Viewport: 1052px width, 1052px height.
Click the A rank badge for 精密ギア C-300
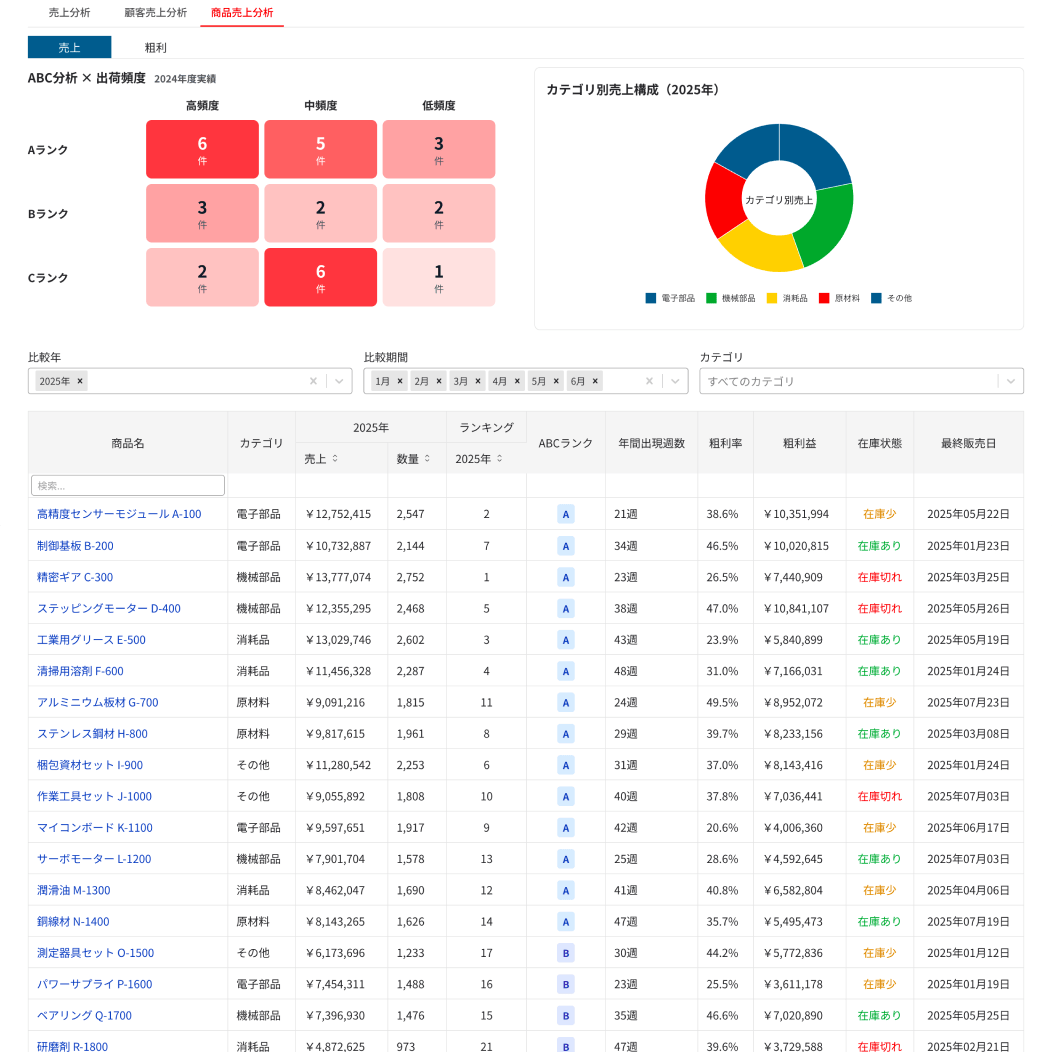tap(566, 577)
